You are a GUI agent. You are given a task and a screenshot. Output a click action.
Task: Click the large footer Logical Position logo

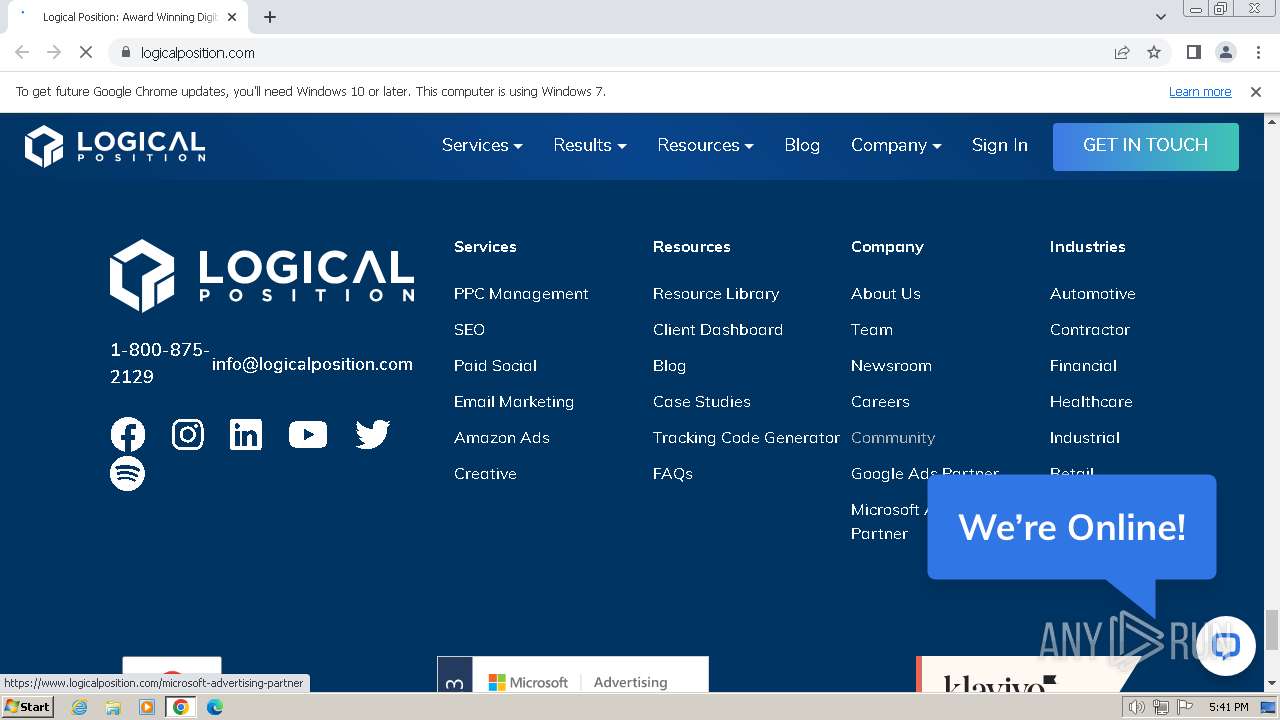[262, 275]
